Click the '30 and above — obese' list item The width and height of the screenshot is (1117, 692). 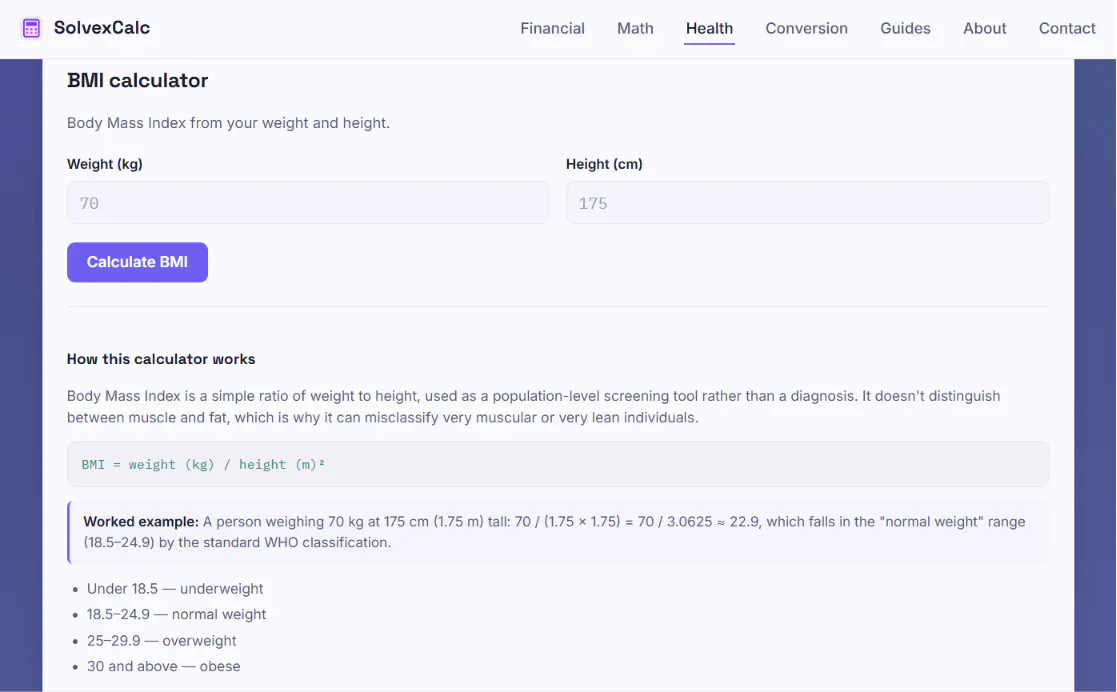(163, 666)
